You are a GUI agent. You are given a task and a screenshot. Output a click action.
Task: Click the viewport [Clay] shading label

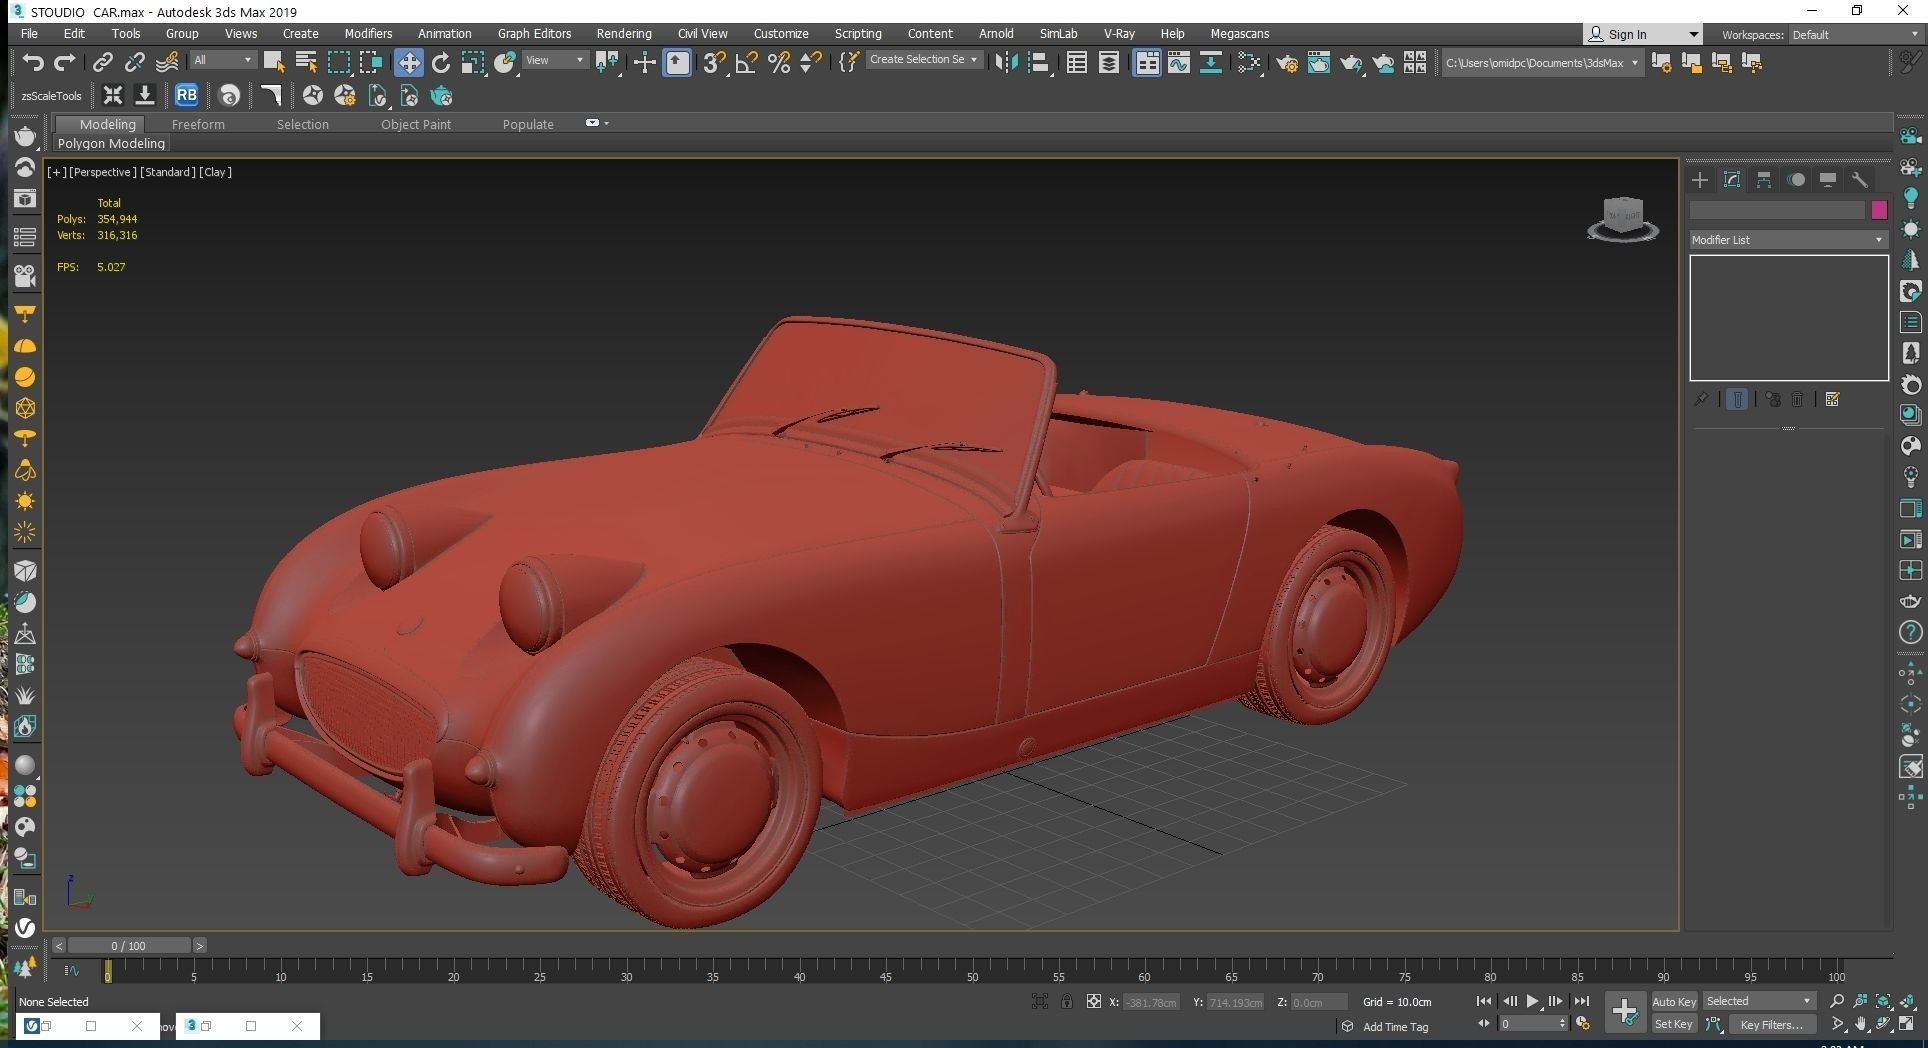215,172
